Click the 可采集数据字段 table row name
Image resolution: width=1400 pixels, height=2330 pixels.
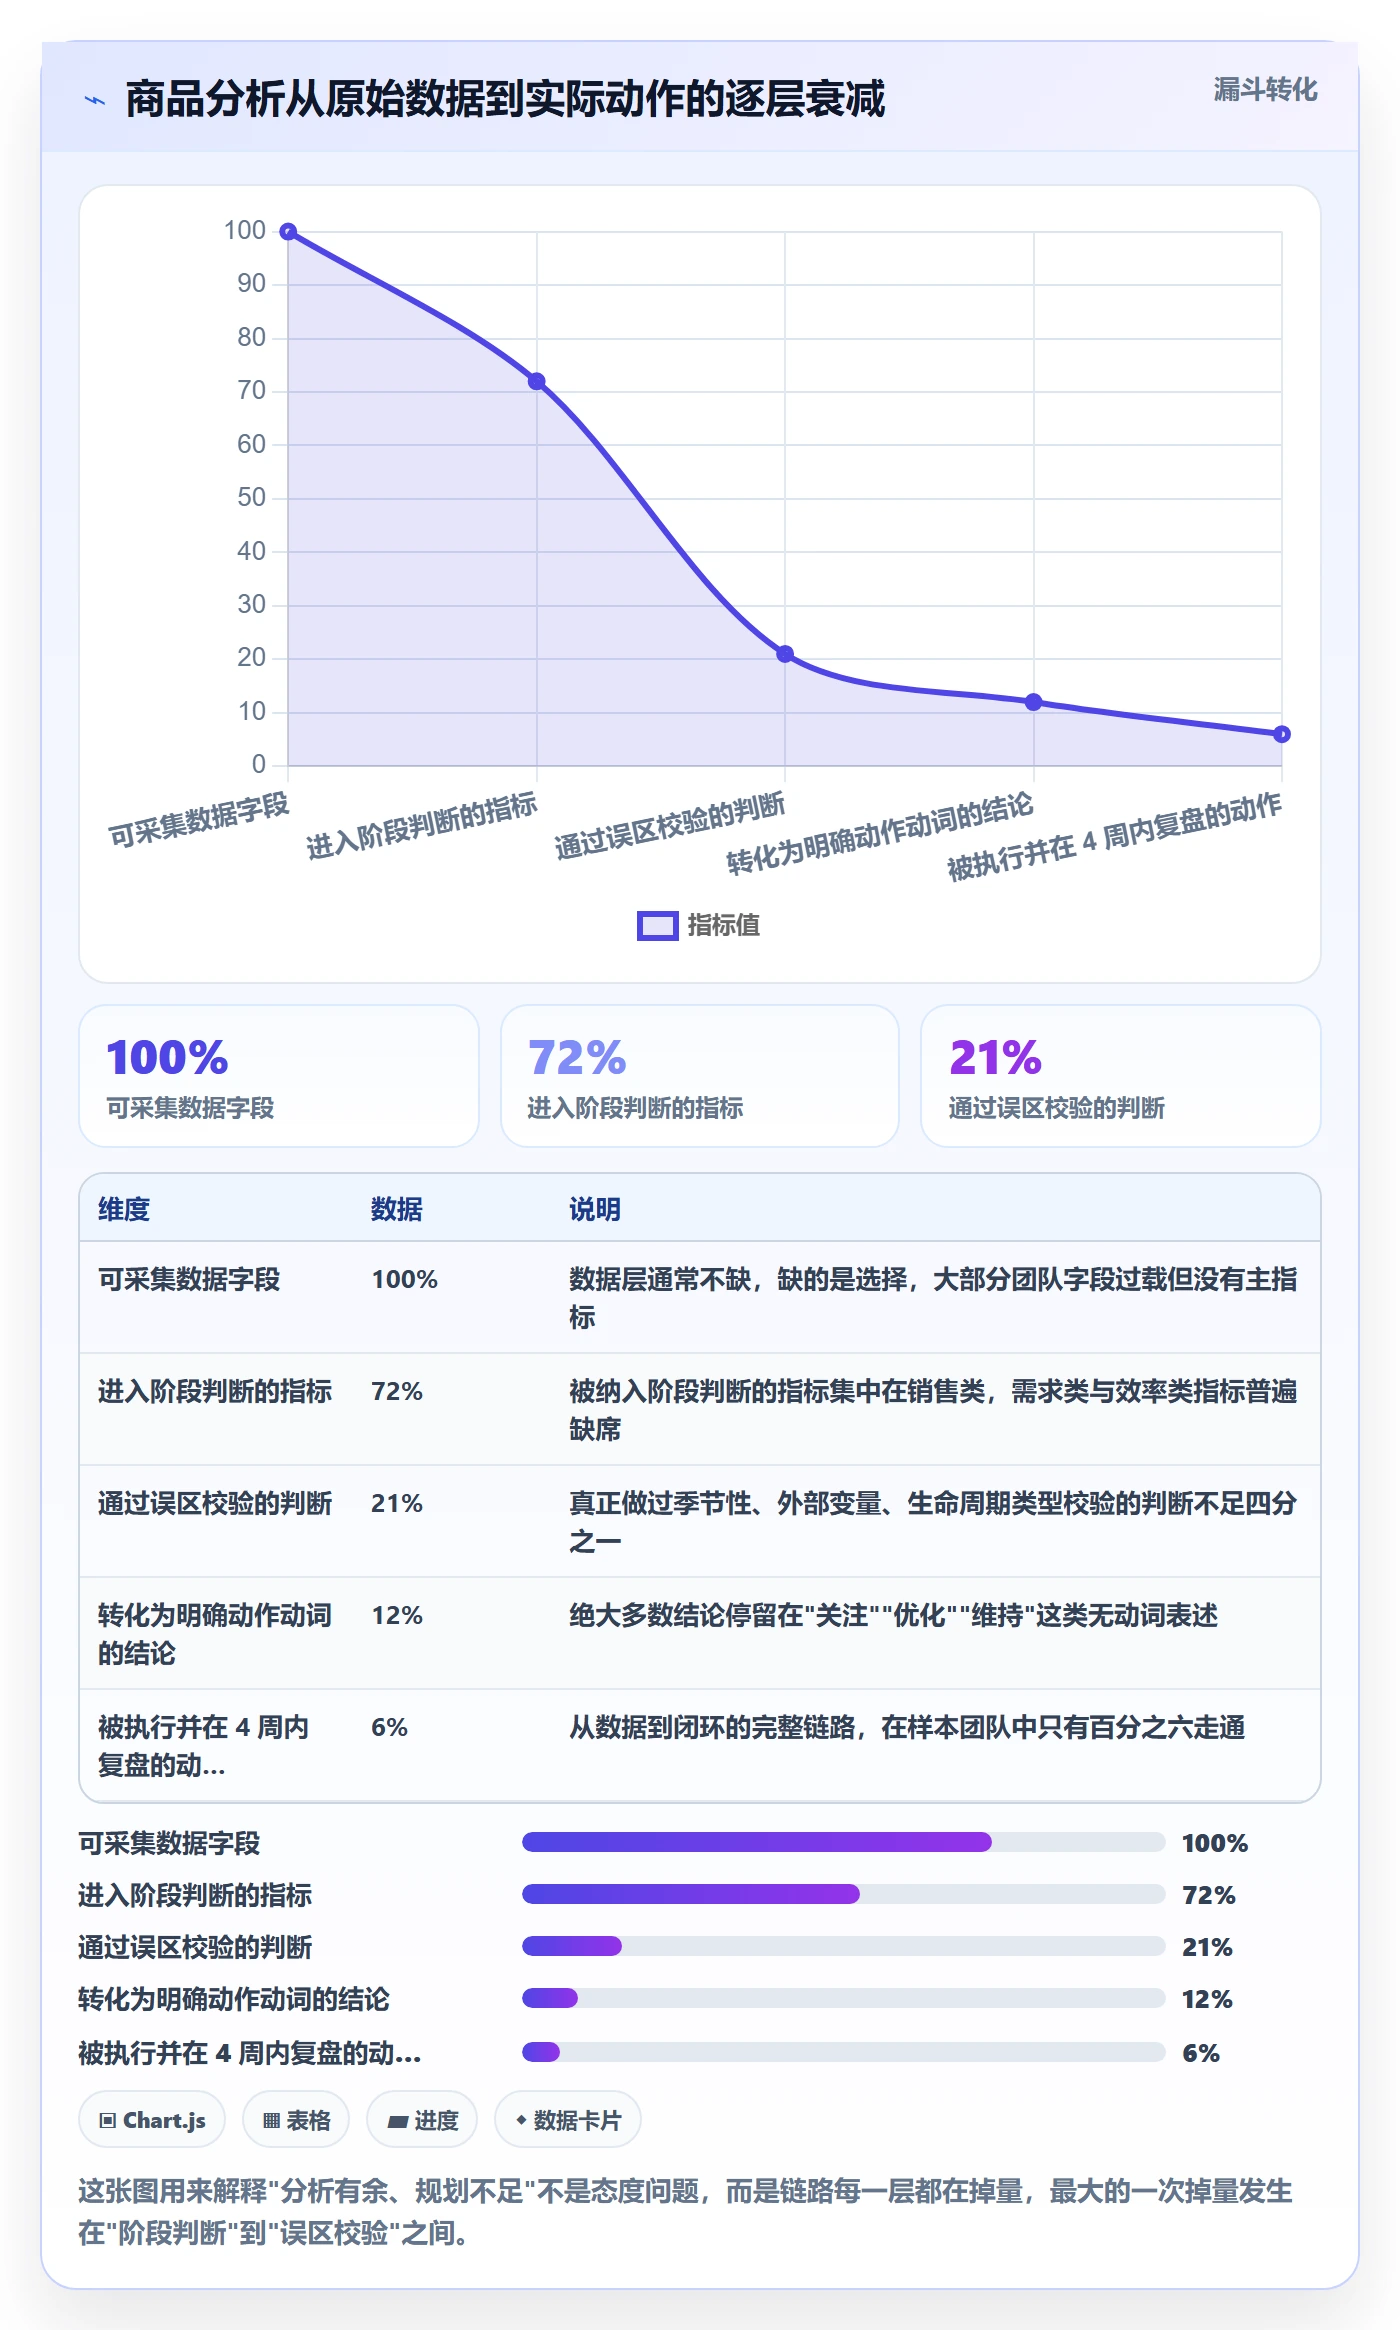coord(189,1279)
